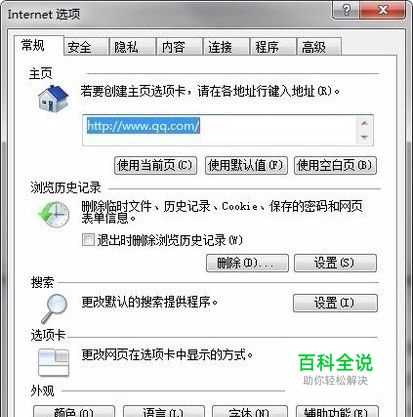
Task: Close the Internet 选项 dialog
Action: pyautogui.click(x=383, y=10)
